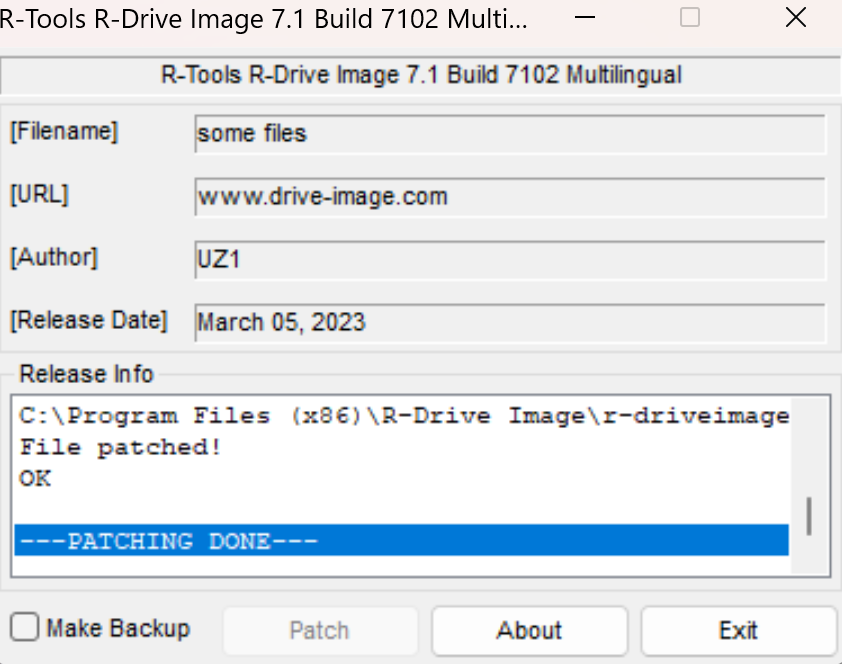Viewport: 842px width, 664px height.
Task: Click the Release Date field
Action: pos(510,323)
